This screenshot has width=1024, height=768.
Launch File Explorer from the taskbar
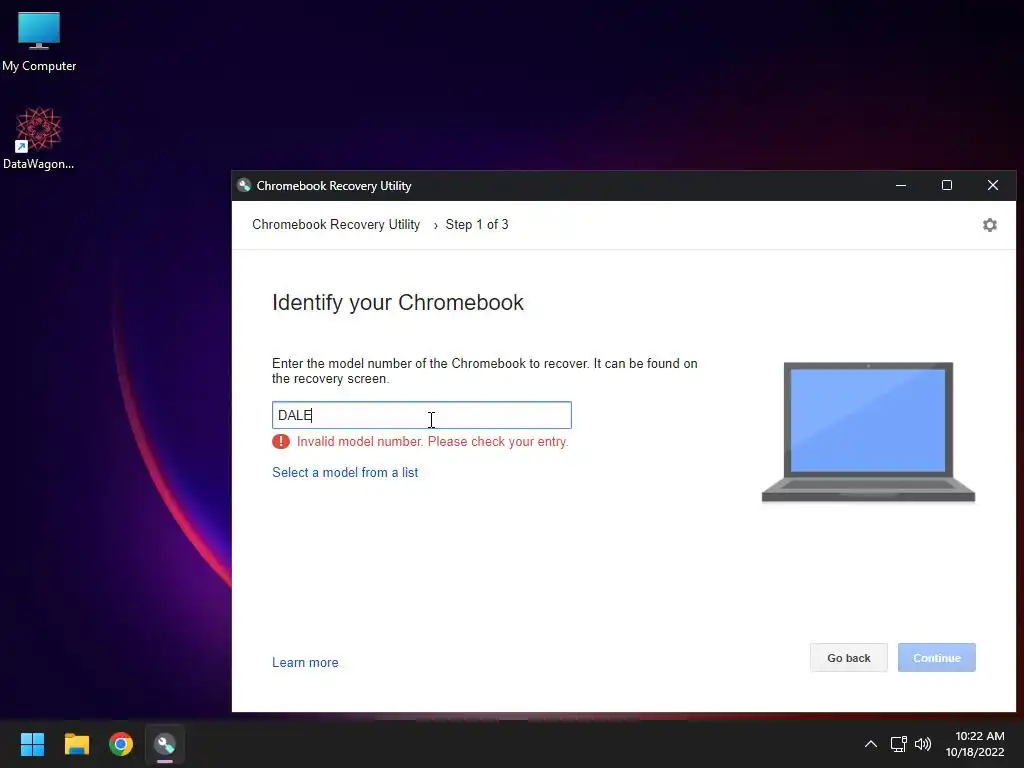click(x=76, y=744)
